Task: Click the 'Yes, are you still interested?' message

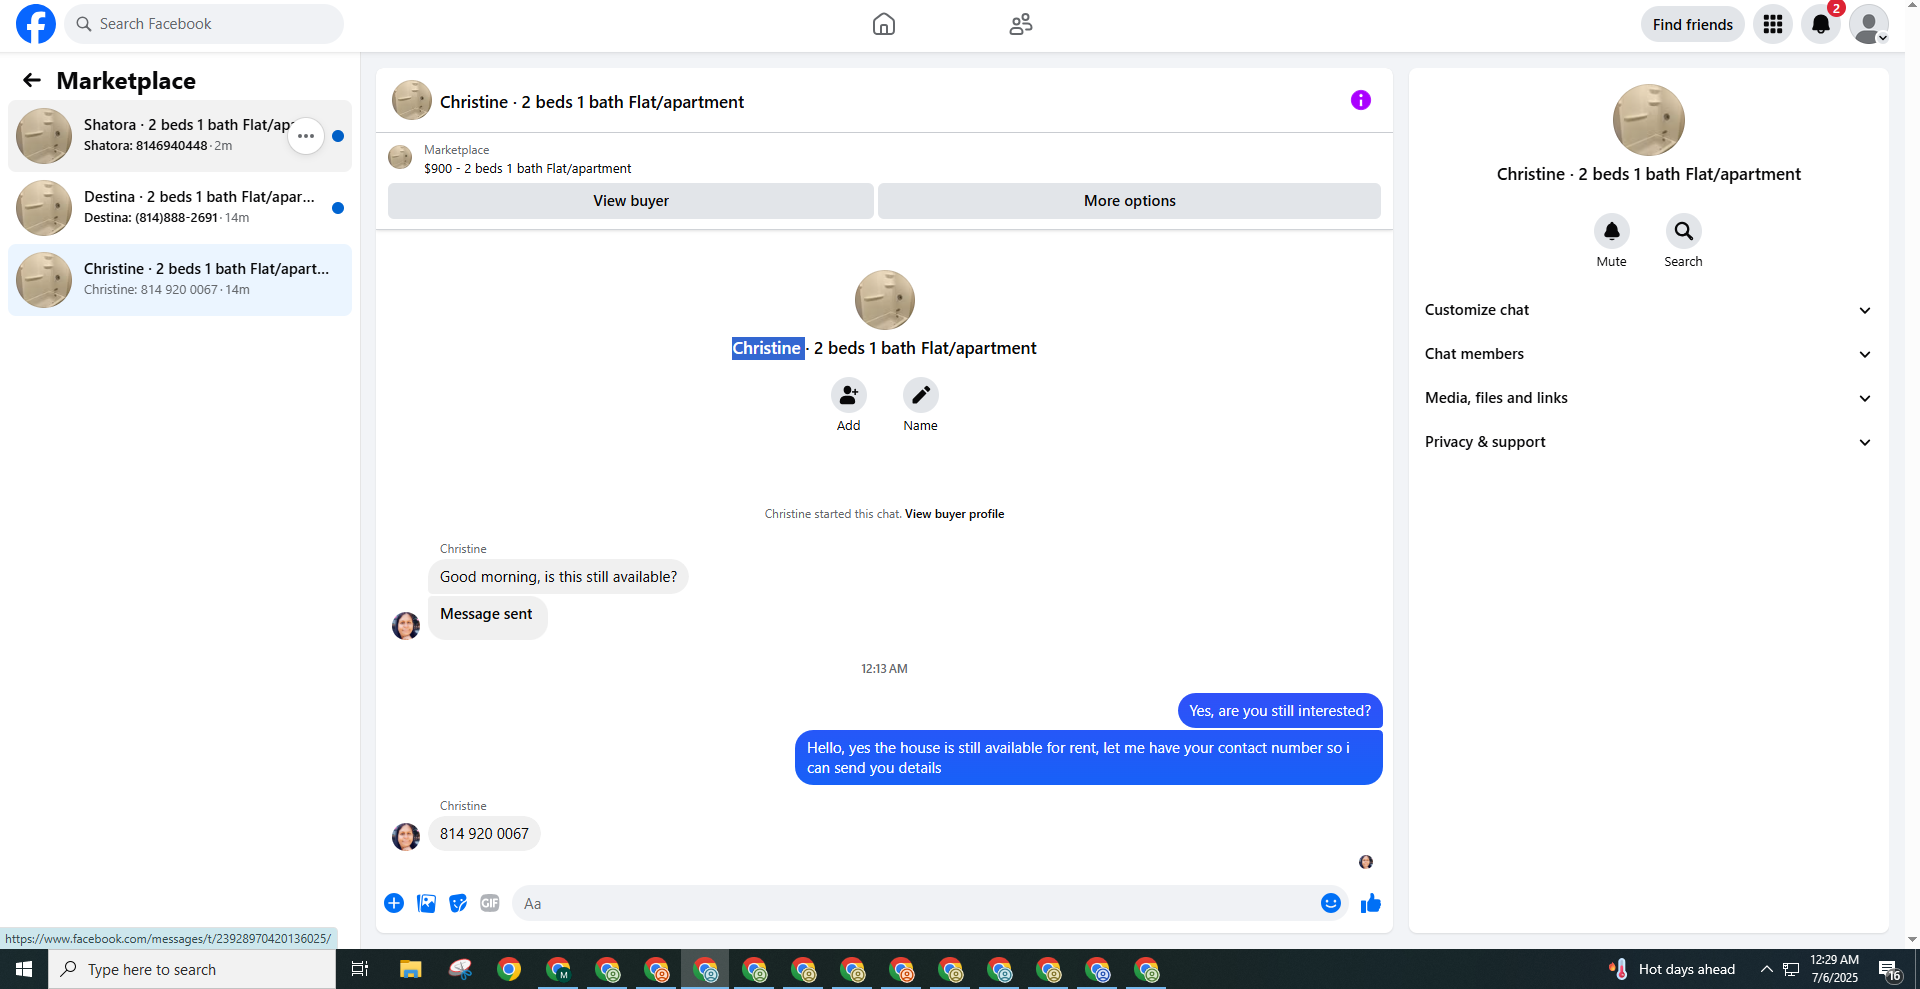Action: click(x=1280, y=711)
